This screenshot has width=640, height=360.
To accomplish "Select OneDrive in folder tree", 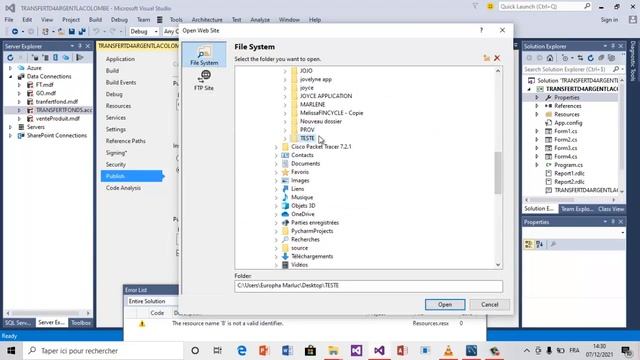I will tap(302, 214).
